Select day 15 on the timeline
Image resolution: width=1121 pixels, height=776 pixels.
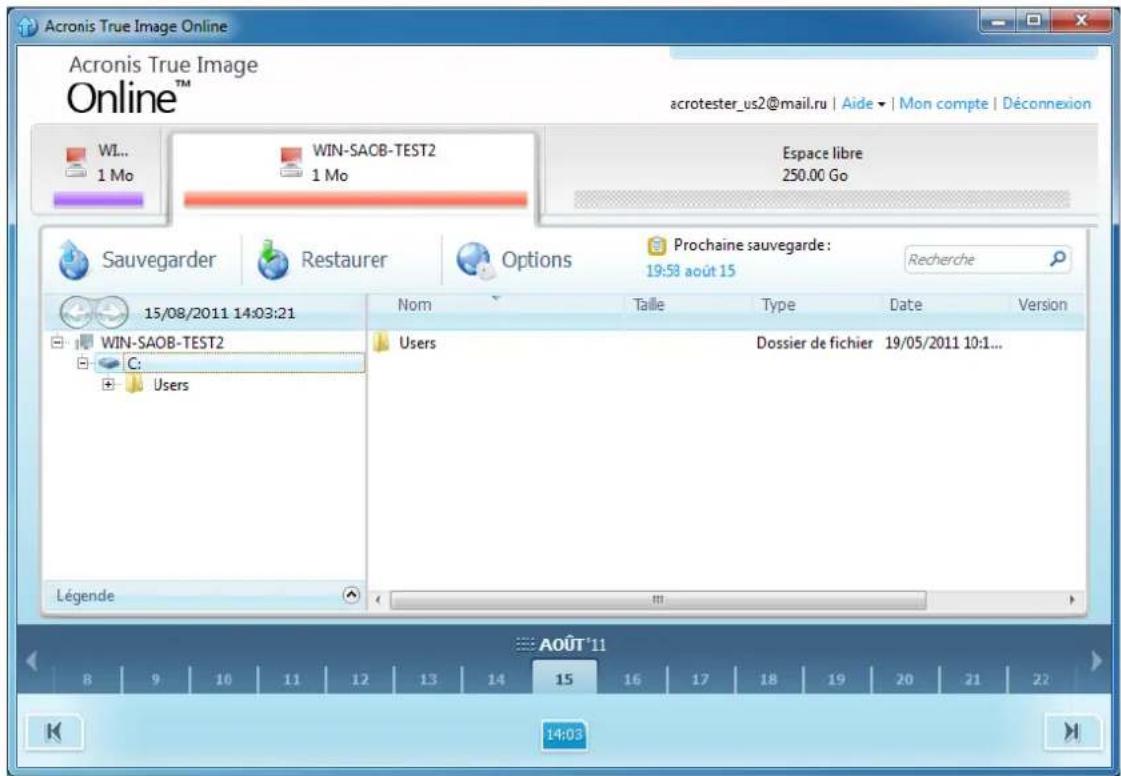[x=564, y=678]
